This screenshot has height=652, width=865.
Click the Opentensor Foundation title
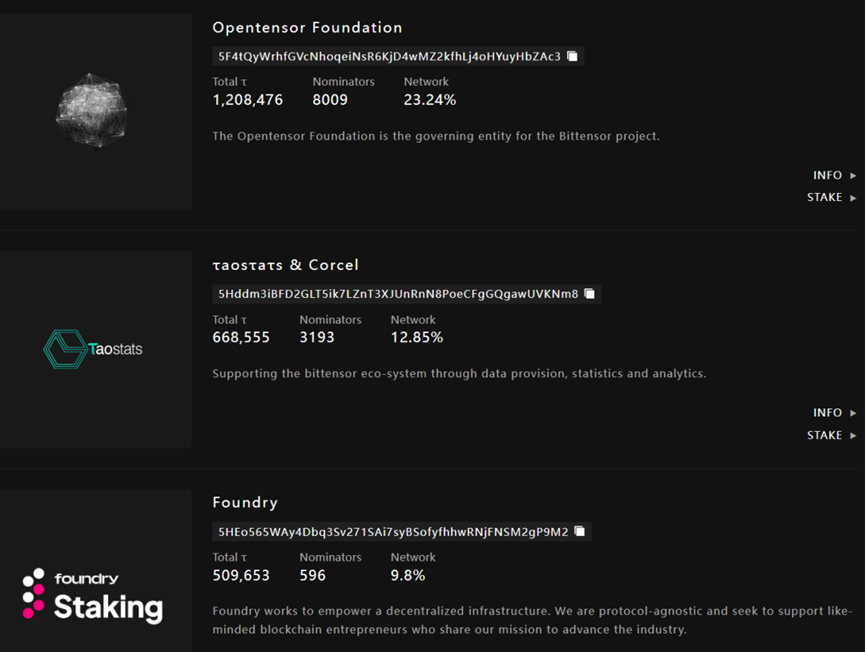click(307, 28)
